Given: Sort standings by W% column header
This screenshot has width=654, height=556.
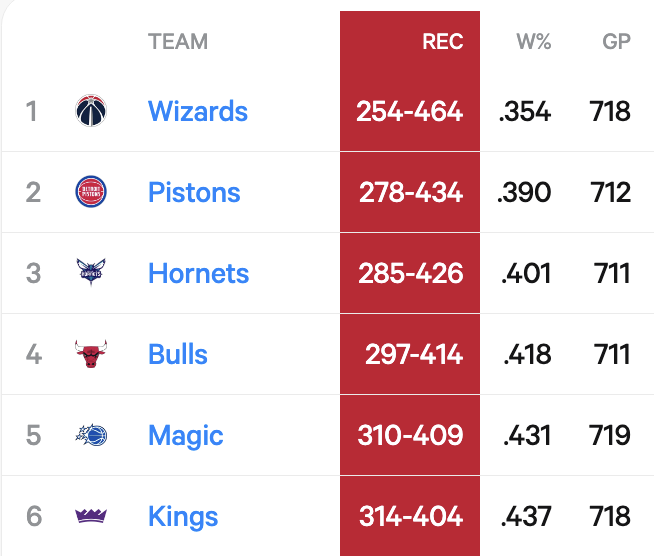Looking at the screenshot, I should click(533, 42).
